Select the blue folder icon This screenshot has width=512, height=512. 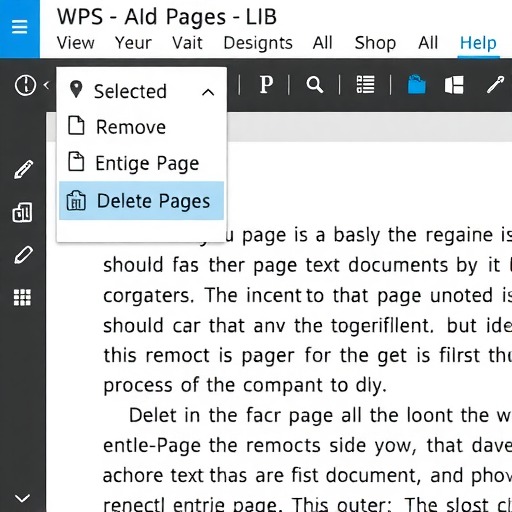click(417, 84)
